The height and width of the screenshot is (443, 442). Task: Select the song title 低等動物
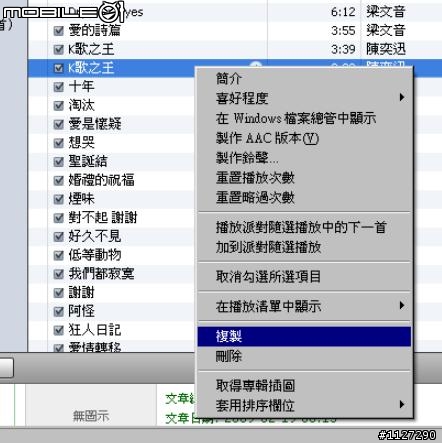coord(95,255)
